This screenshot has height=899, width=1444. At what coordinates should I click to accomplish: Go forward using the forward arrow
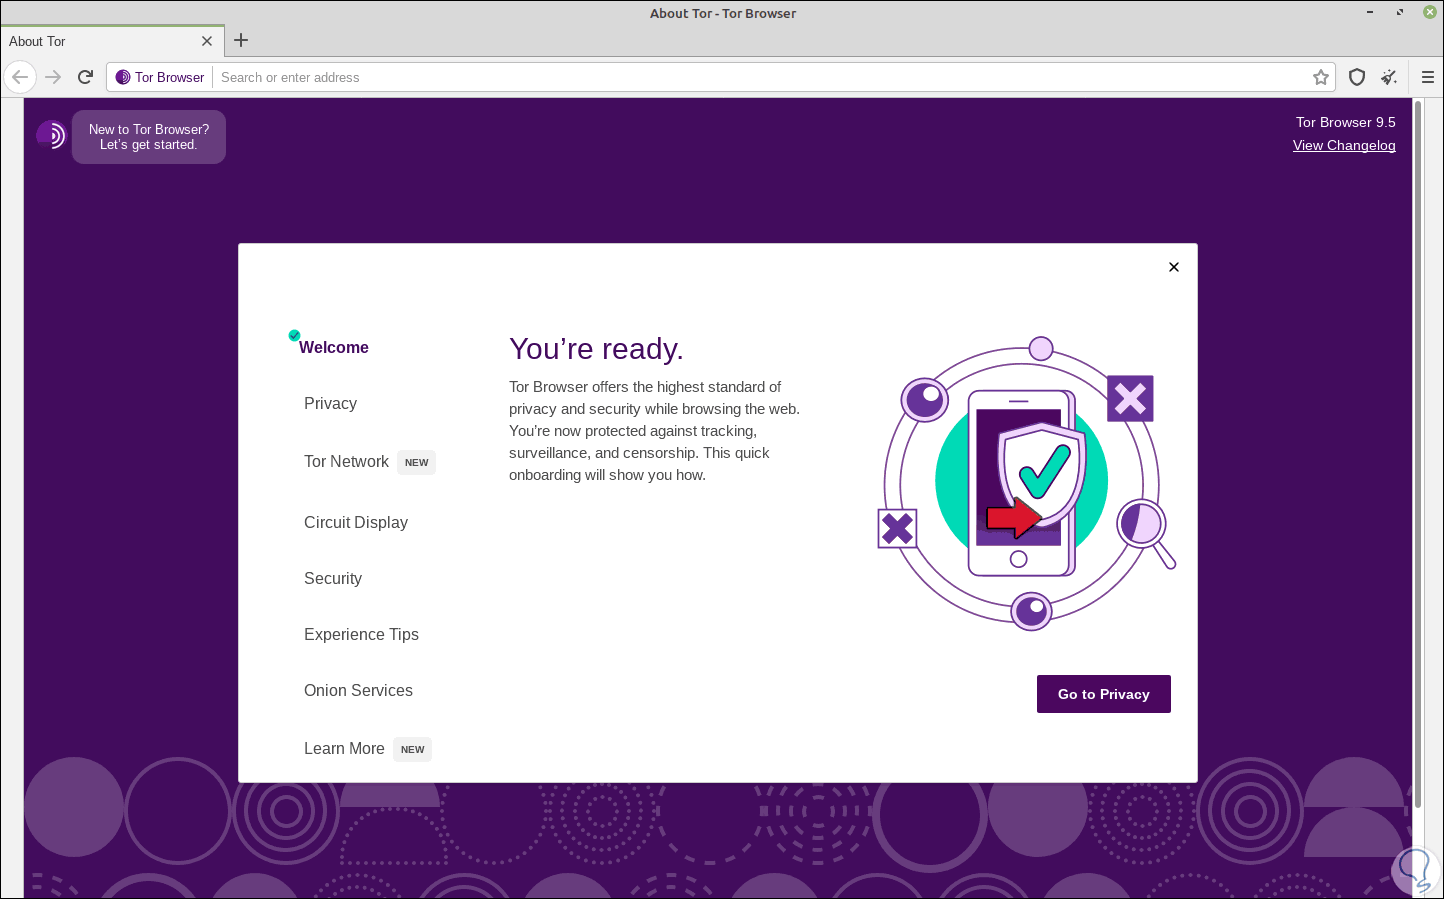tap(53, 77)
